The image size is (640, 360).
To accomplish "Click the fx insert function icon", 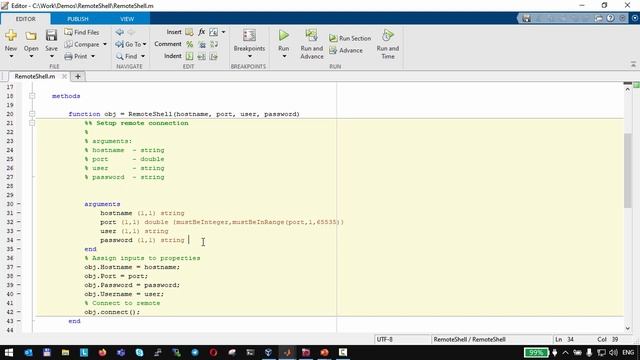I will point(201,32).
